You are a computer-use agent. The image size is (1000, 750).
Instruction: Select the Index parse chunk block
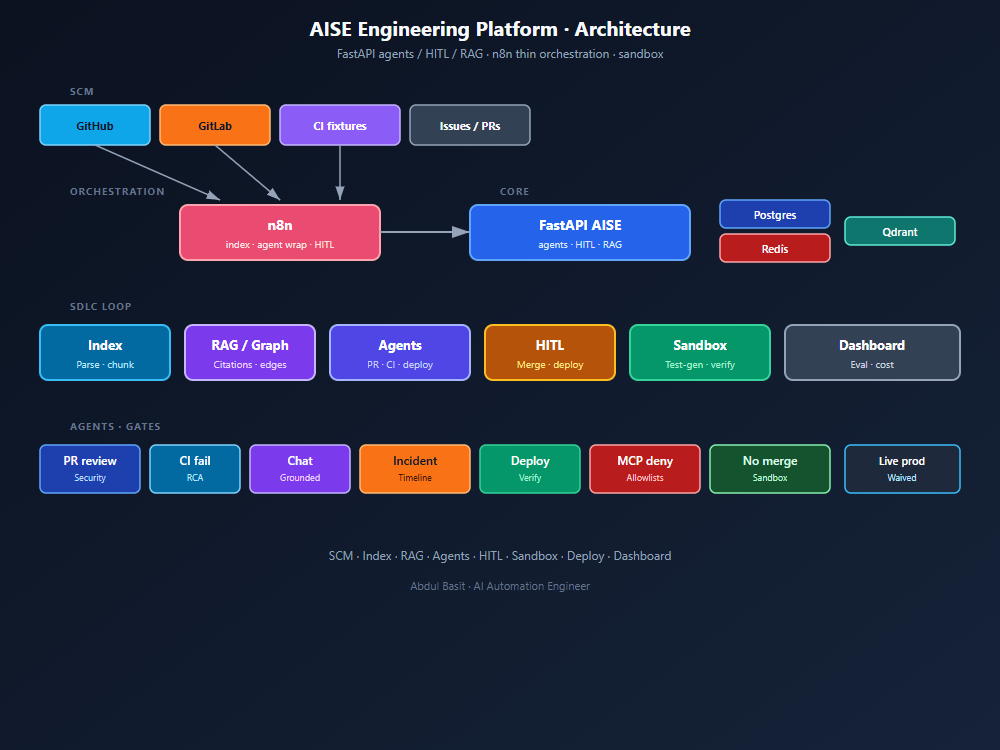pyautogui.click(x=105, y=353)
